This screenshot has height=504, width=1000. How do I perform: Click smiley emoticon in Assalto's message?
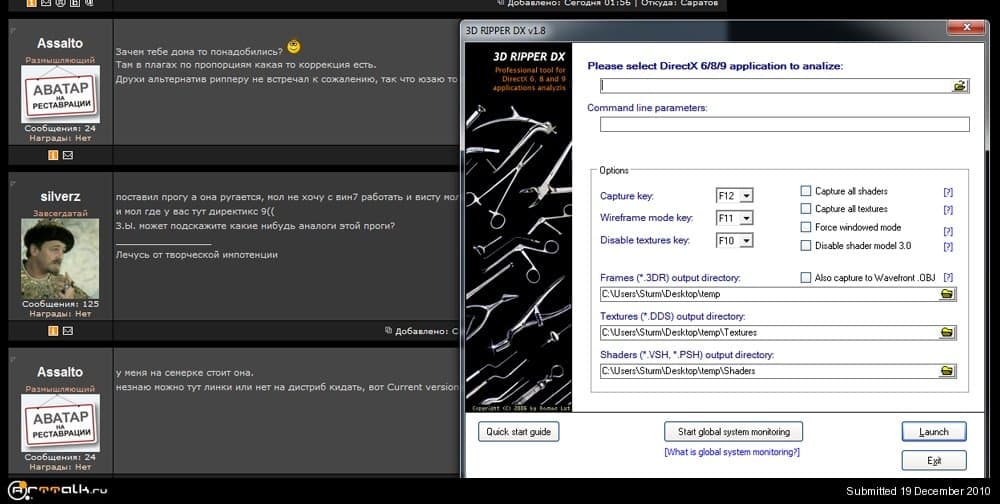click(x=293, y=47)
